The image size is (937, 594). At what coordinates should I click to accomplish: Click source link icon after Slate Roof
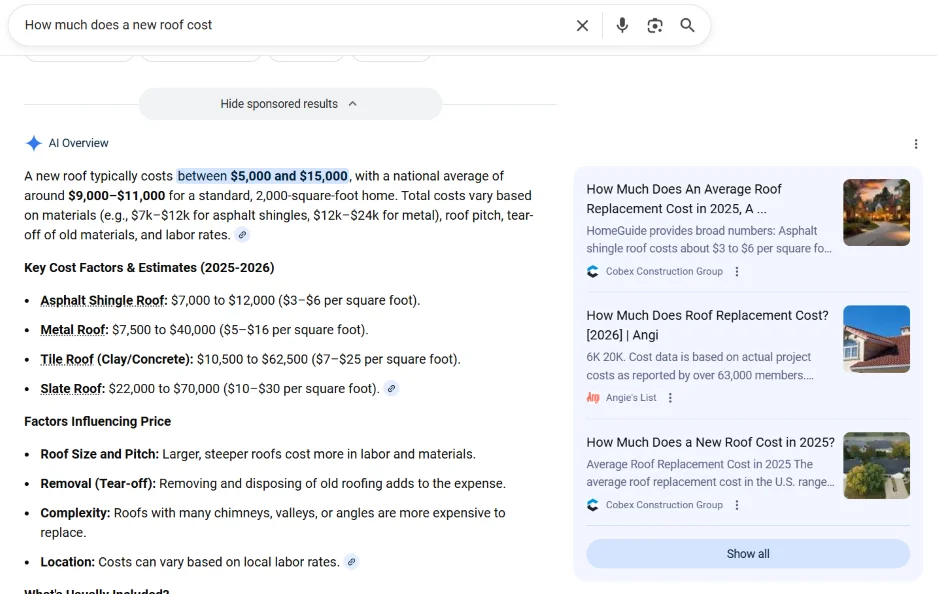click(391, 389)
